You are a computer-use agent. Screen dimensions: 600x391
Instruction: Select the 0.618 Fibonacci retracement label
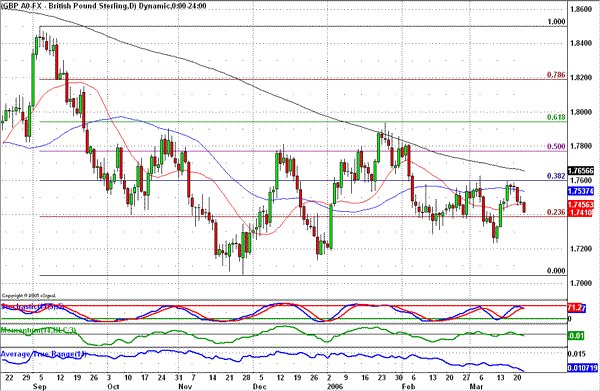coord(556,117)
